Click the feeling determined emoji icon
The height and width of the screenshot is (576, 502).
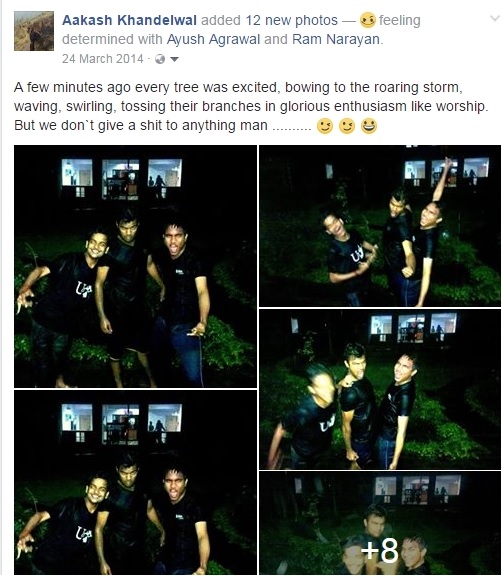click(368, 20)
